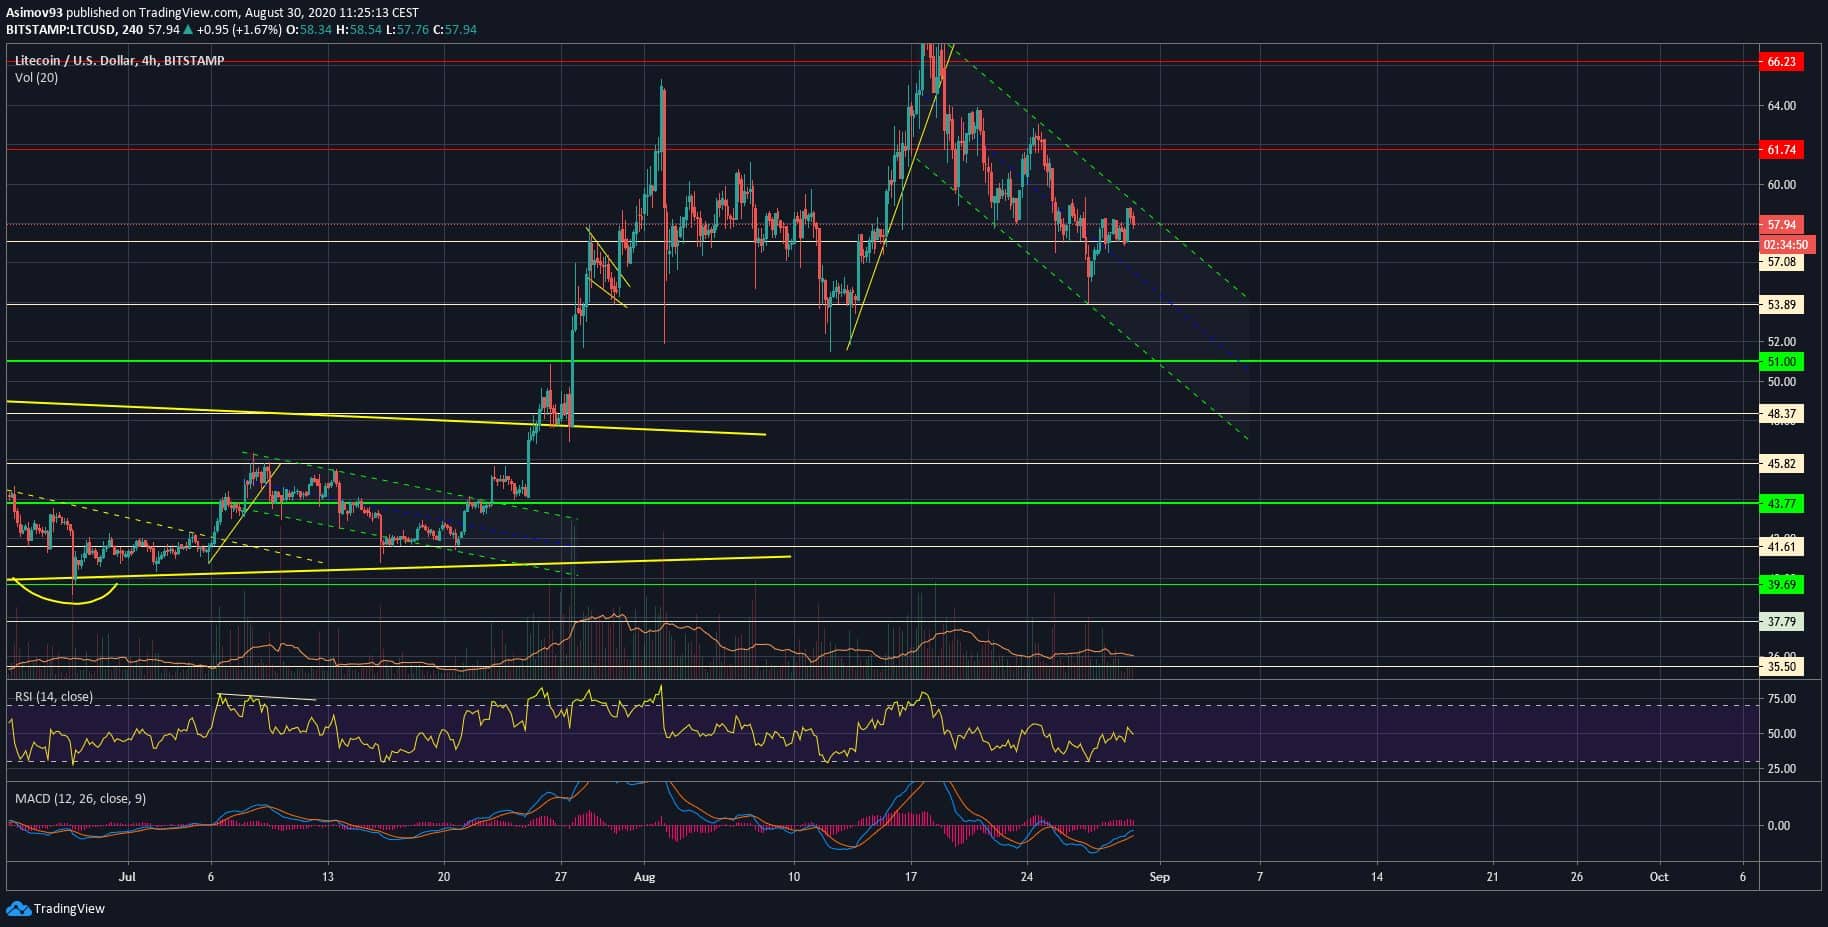1828x927 pixels.
Task: Click the white 53.89 level price label
Action: (1781, 305)
